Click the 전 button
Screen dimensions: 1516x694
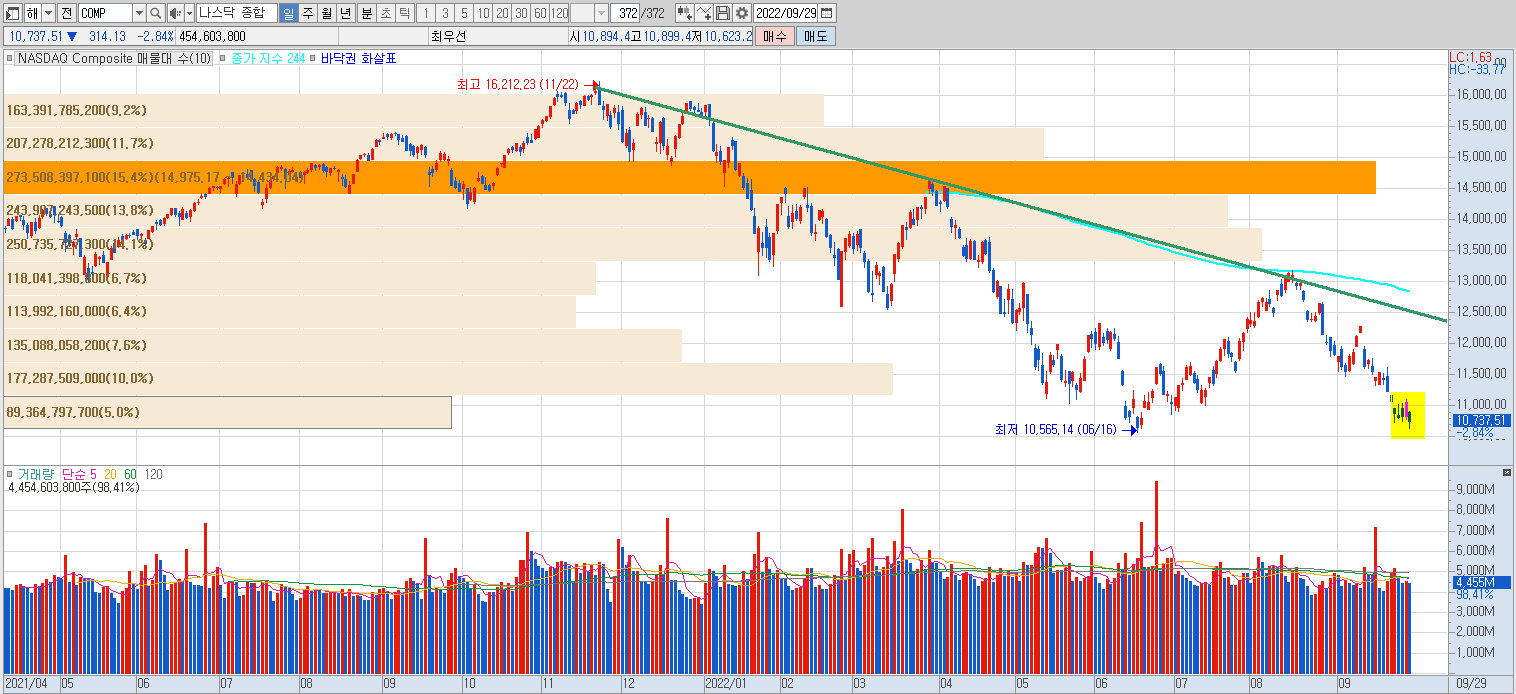tap(66, 13)
